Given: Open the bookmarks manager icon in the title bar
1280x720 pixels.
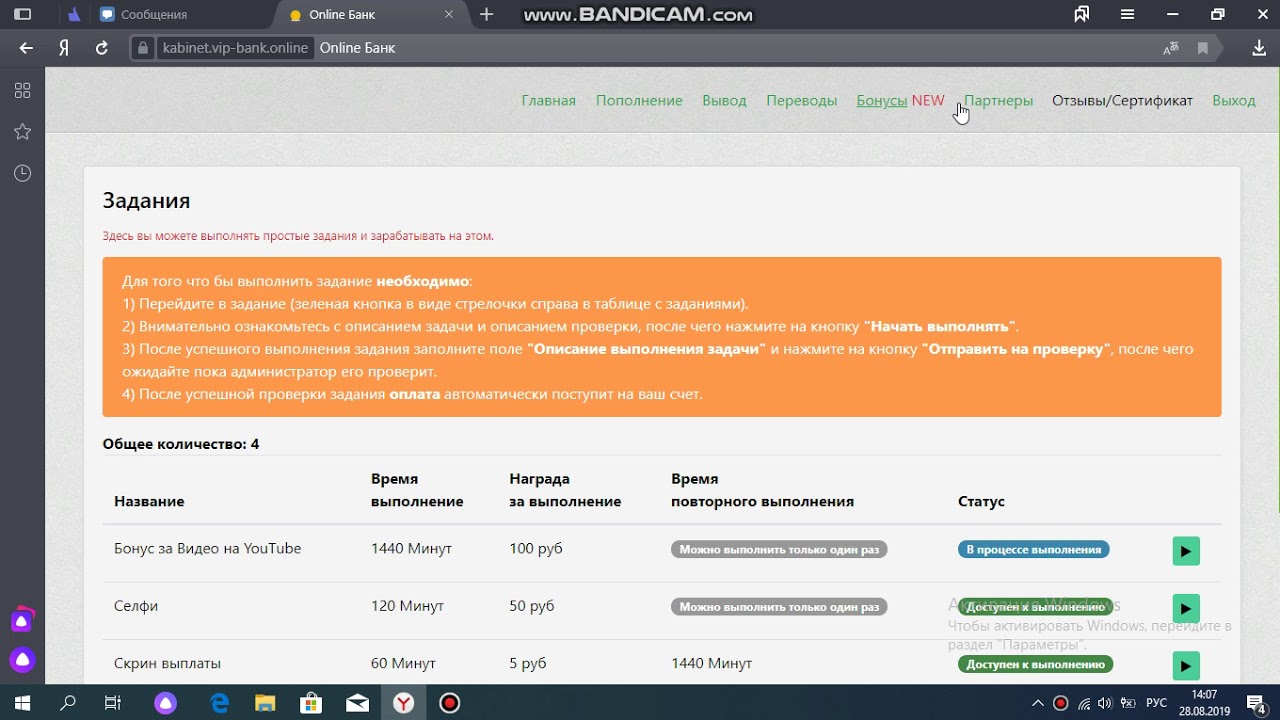Looking at the screenshot, I should tap(1081, 15).
